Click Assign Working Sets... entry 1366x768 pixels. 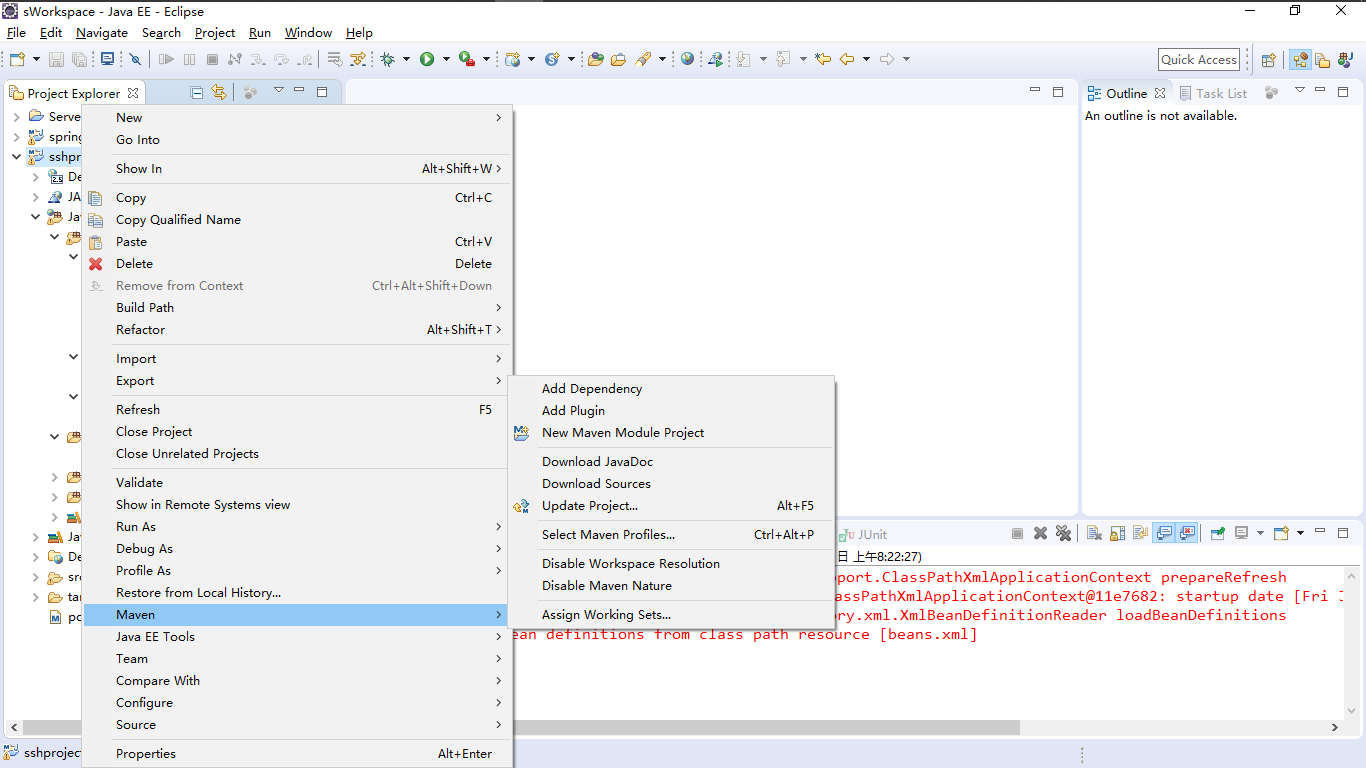670,614
